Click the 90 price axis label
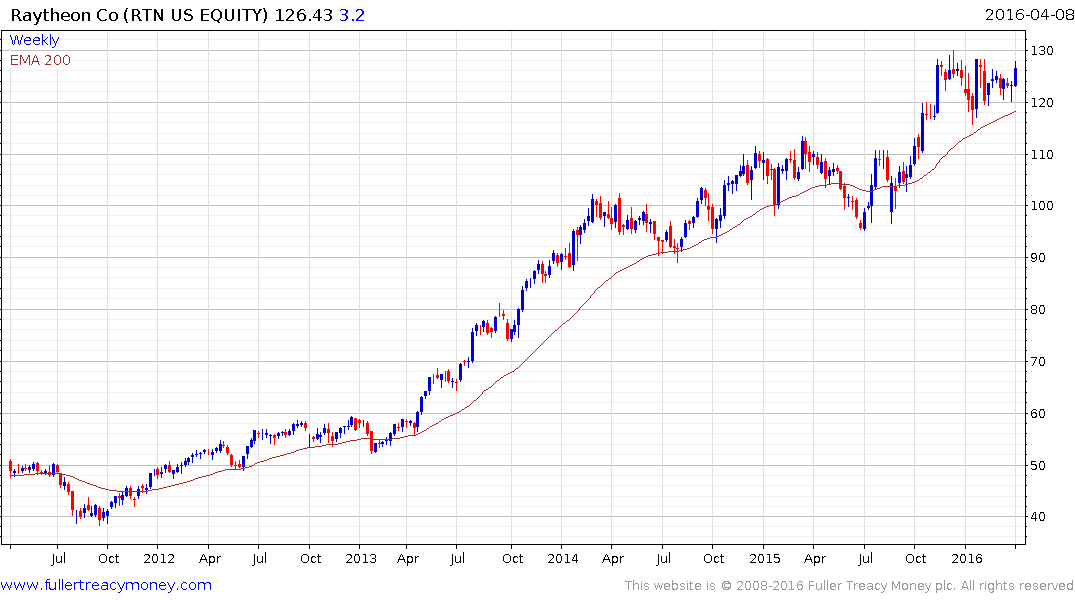 [1038, 258]
